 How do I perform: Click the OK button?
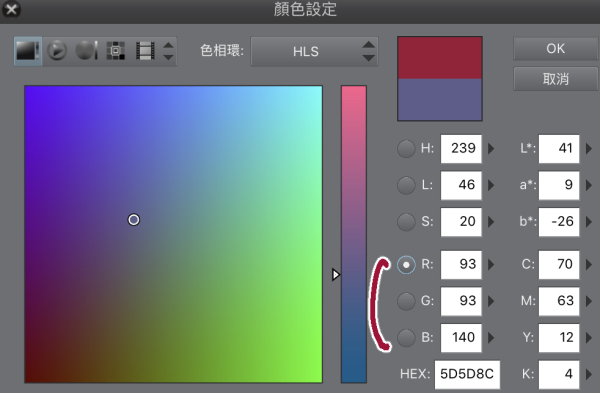pyautogui.click(x=555, y=49)
